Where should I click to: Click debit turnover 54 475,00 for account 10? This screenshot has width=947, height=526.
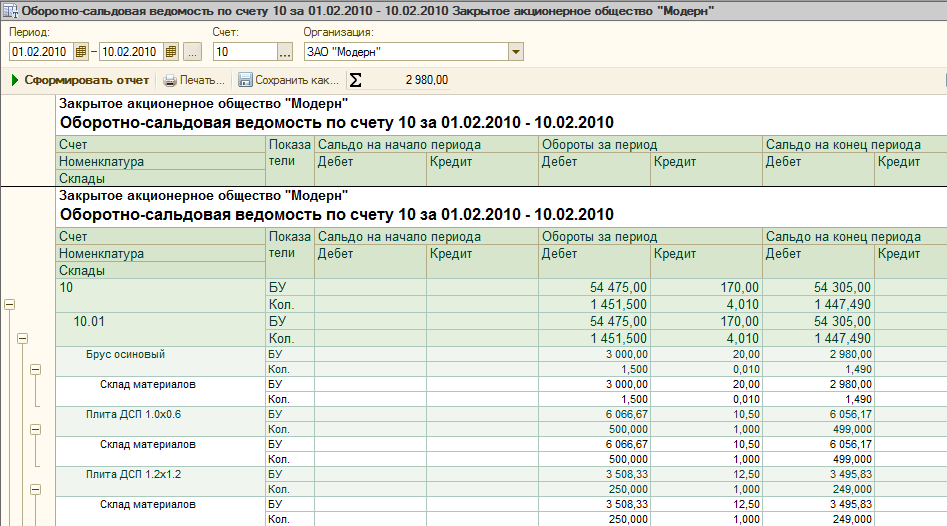(x=594, y=287)
